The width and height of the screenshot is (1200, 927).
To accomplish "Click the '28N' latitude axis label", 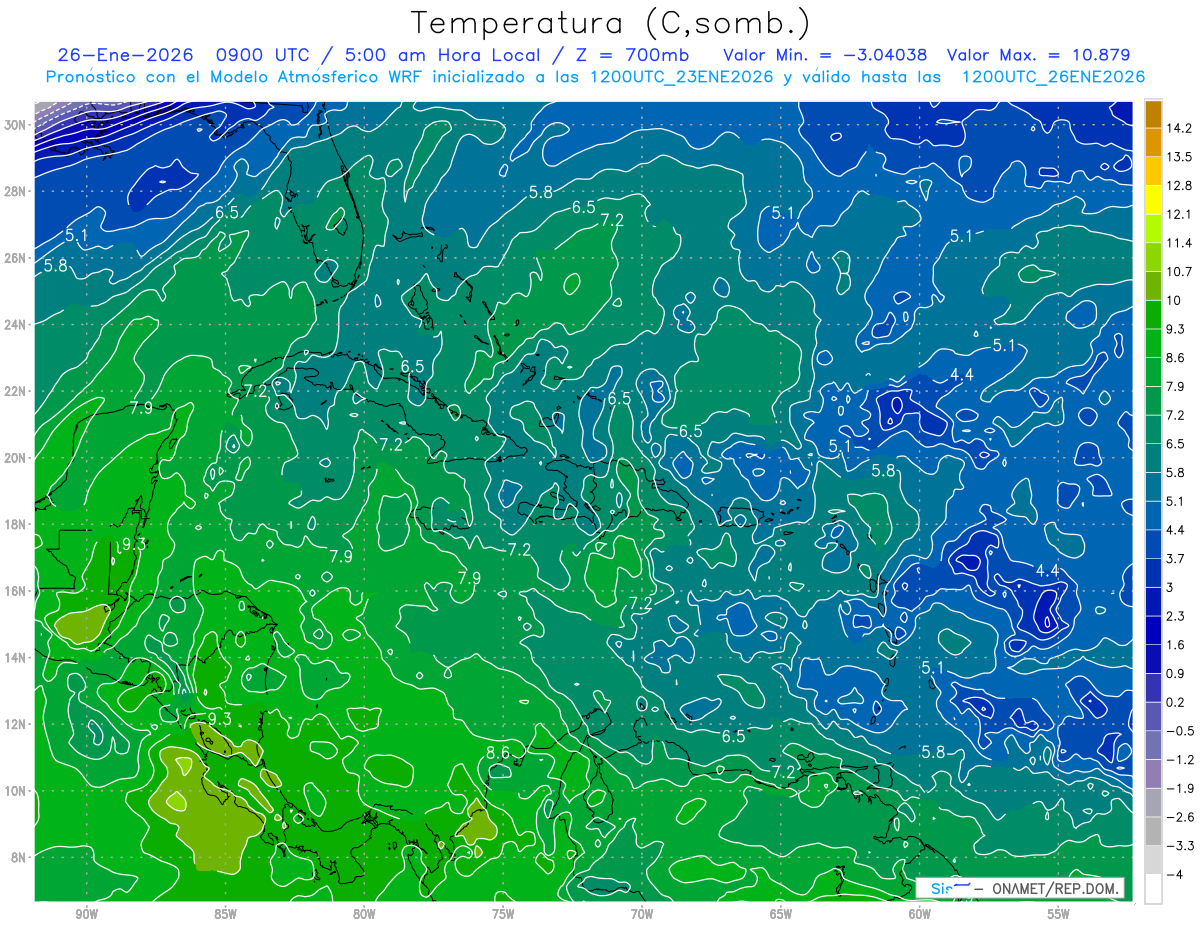I will pos(15,191).
